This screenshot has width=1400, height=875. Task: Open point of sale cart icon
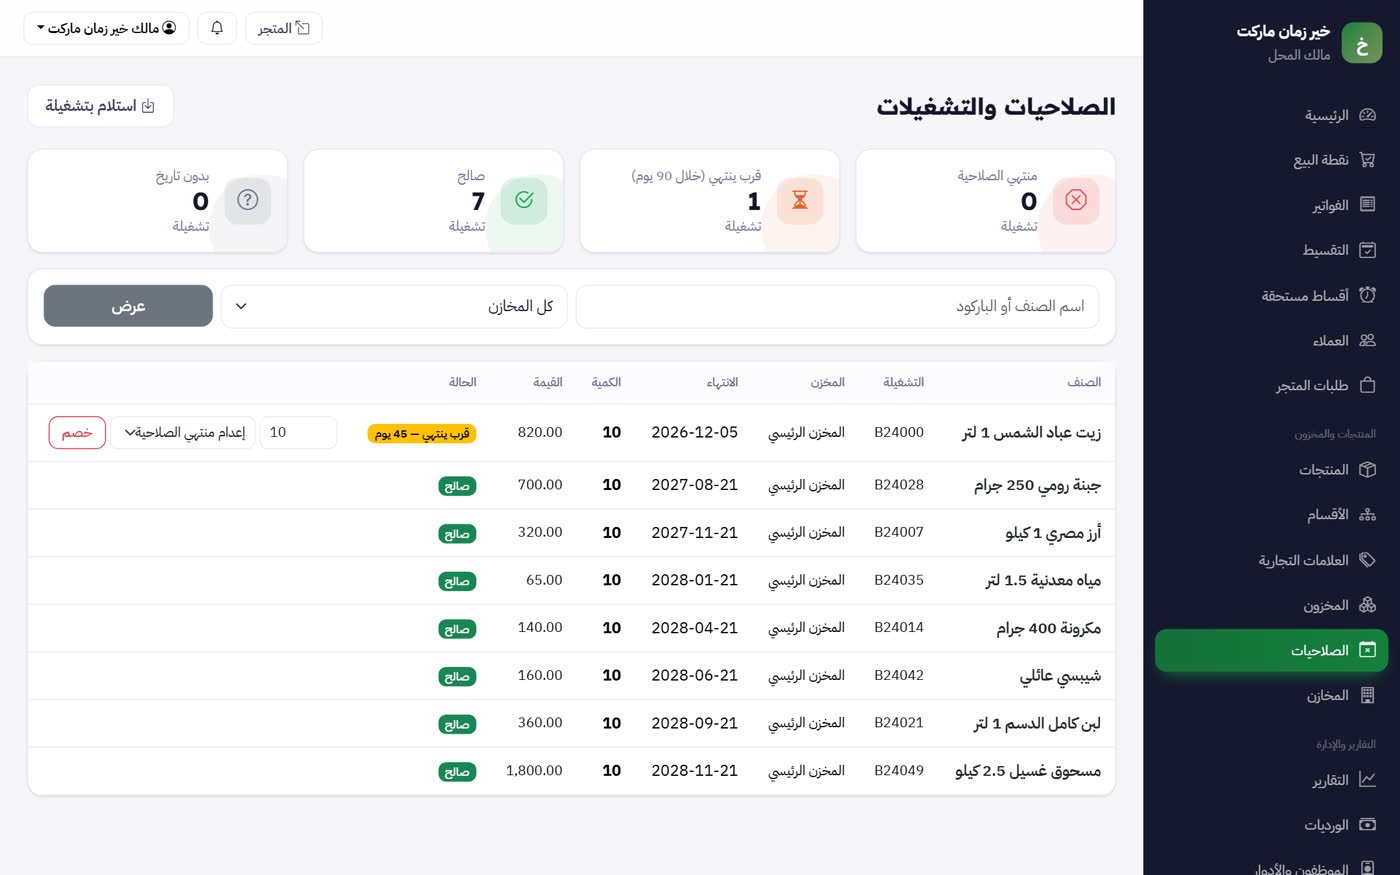coord(1367,160)
